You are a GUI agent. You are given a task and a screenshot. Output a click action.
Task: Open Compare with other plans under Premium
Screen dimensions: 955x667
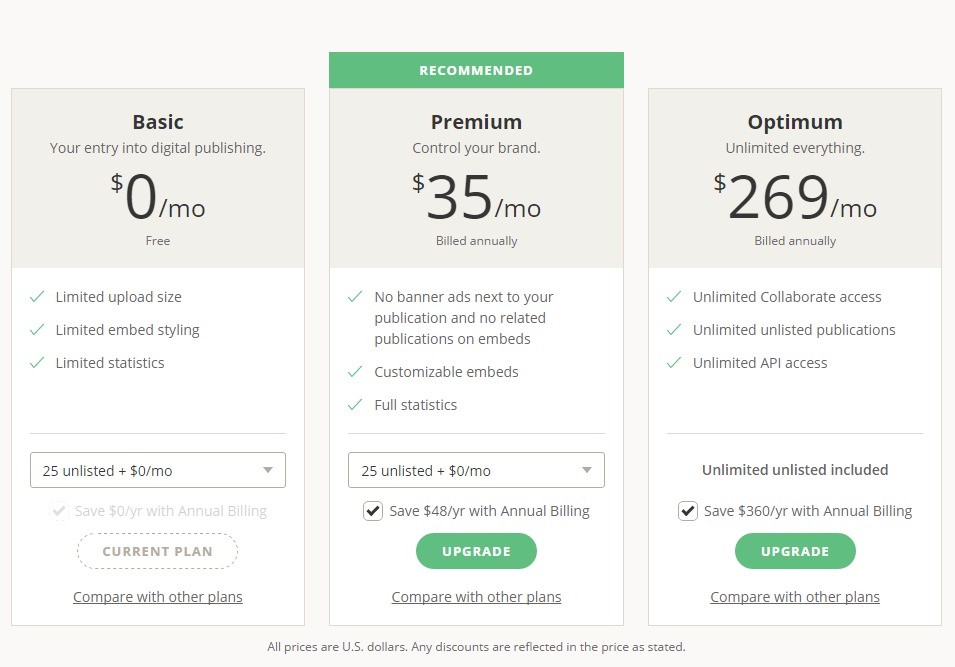(476, 597)
